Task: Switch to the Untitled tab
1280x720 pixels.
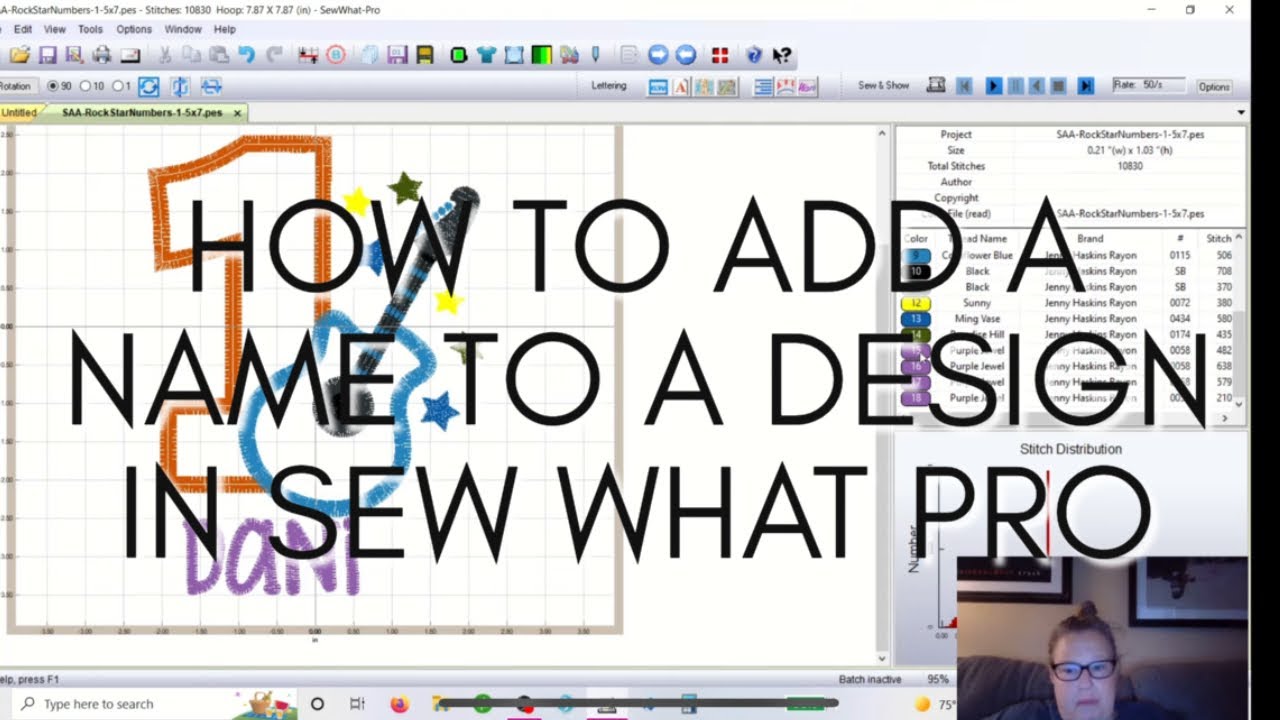Action: (18, 113)
